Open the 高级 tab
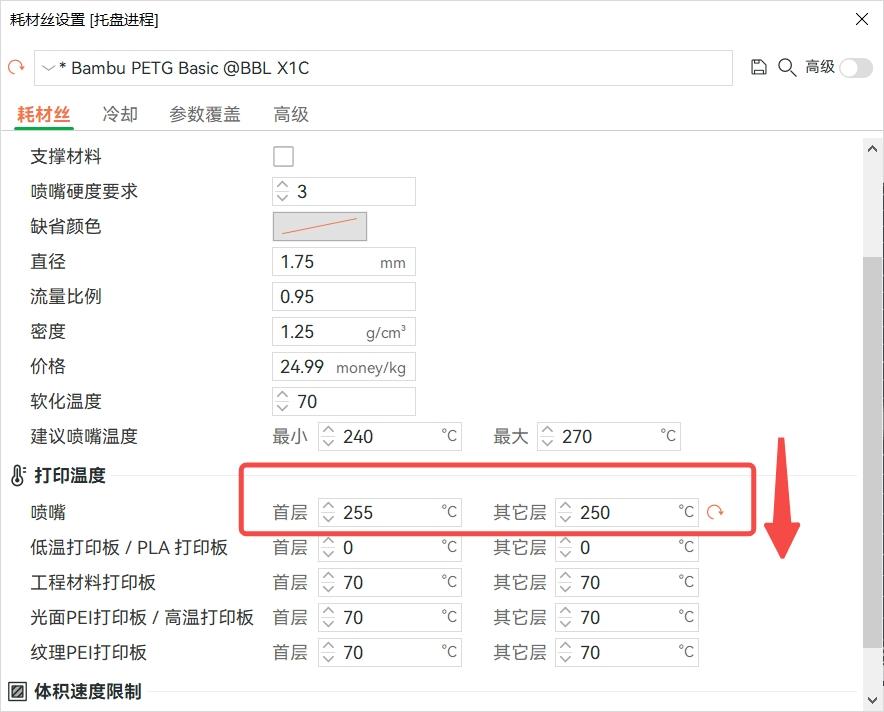Screen dimensions: 884x712 coord(291,114)
